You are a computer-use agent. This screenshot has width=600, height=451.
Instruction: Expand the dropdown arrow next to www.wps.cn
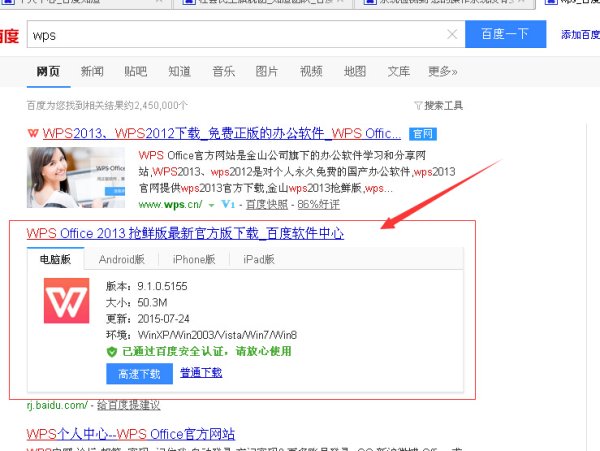(x=211, y=205)
